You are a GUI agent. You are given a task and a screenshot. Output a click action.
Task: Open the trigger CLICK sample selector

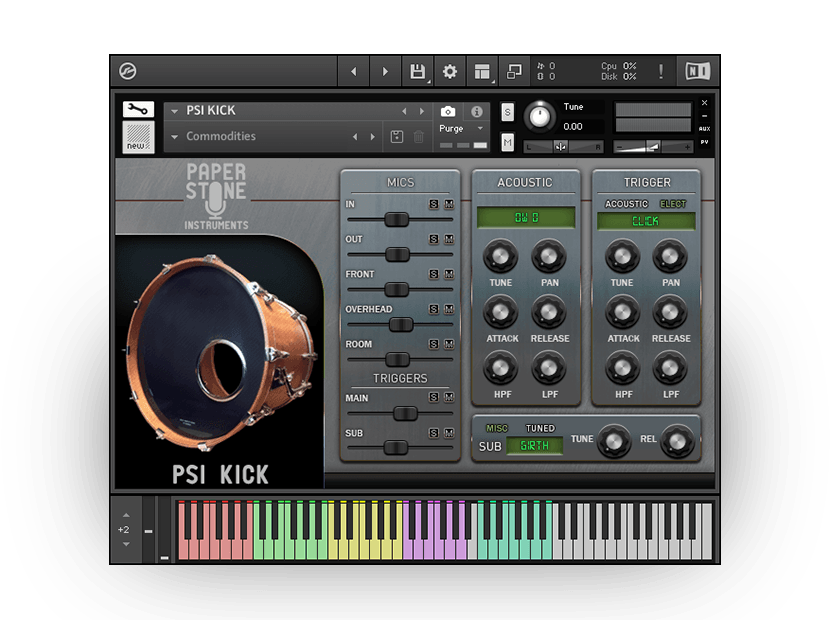point(646,221)
